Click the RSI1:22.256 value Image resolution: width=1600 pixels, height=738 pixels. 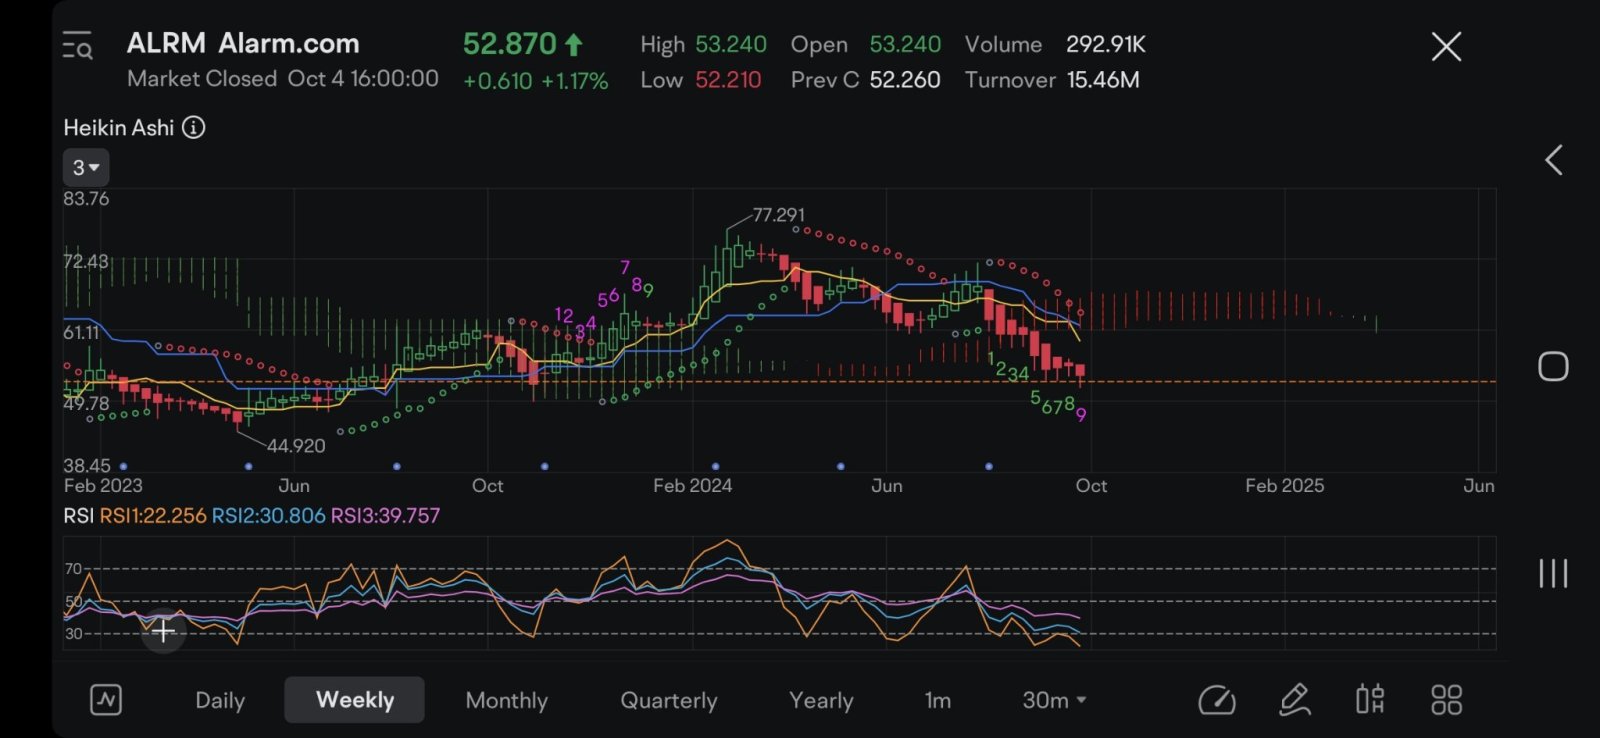(x=152, y=516)
